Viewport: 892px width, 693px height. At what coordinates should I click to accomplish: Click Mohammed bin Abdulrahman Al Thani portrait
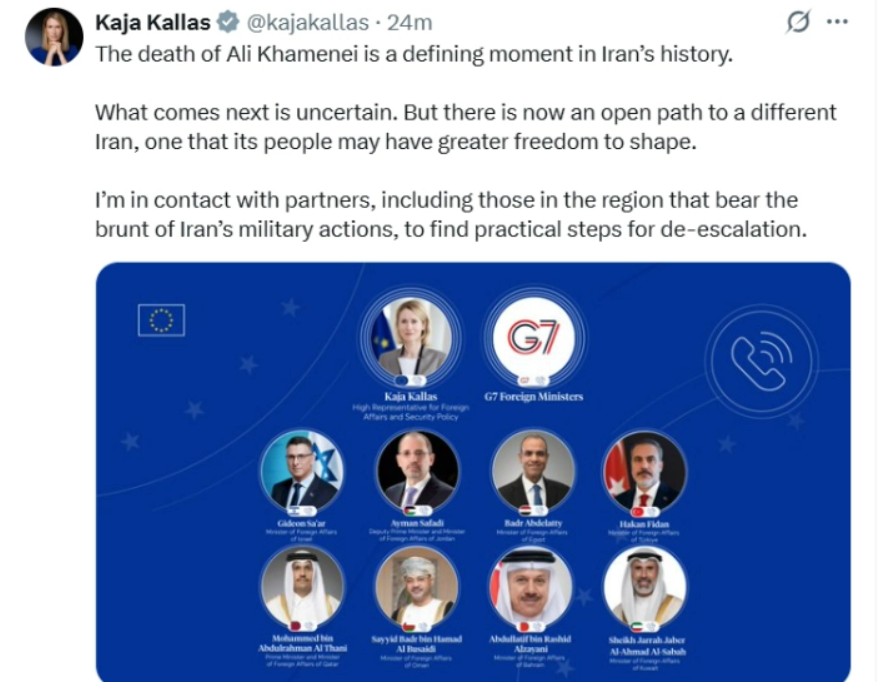pyautogui.click(x=302, y=587)
